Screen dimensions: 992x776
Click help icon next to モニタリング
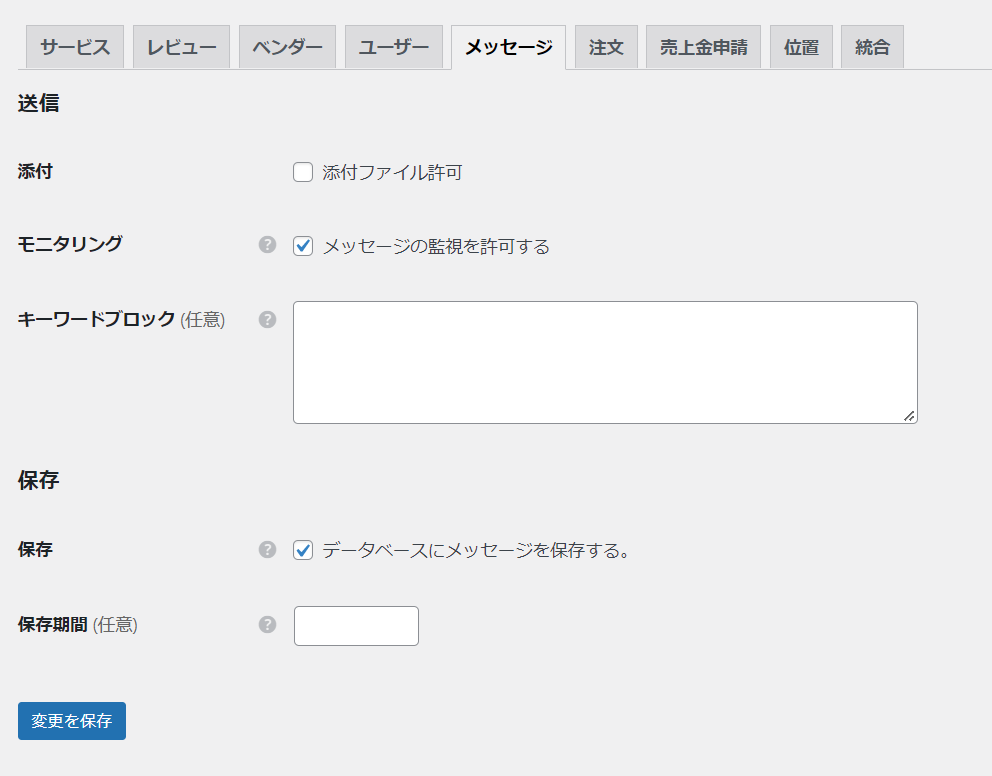[x=267, y=245]
